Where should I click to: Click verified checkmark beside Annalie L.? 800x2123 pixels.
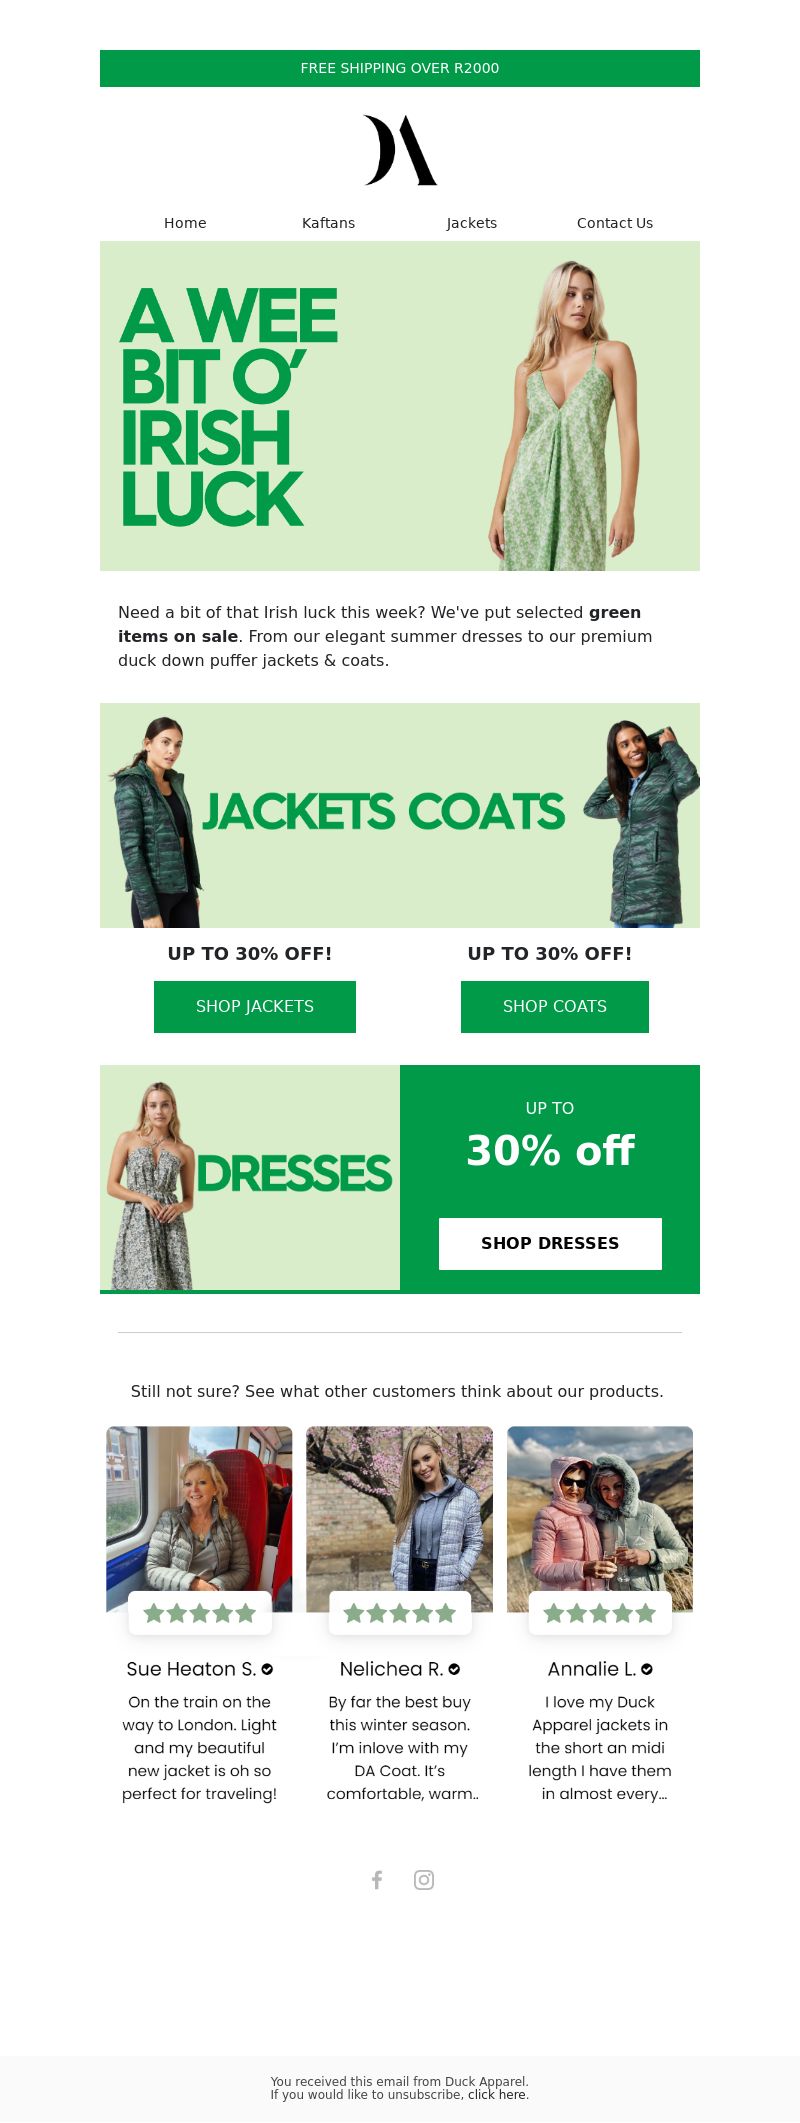point(647,1669)
